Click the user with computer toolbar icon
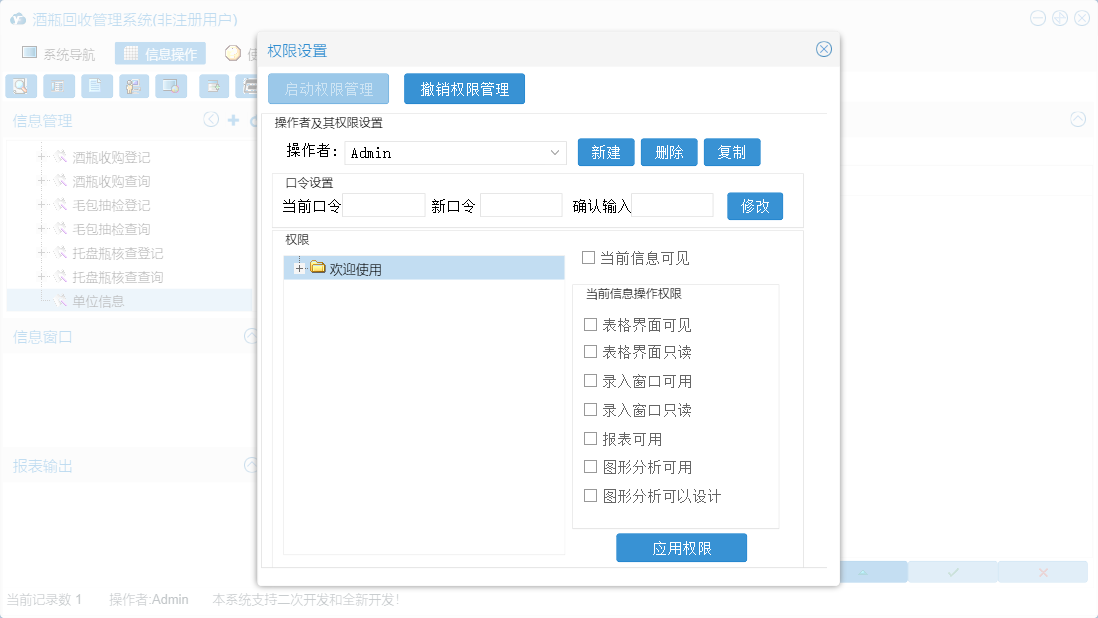 click(x=134, y=86)
